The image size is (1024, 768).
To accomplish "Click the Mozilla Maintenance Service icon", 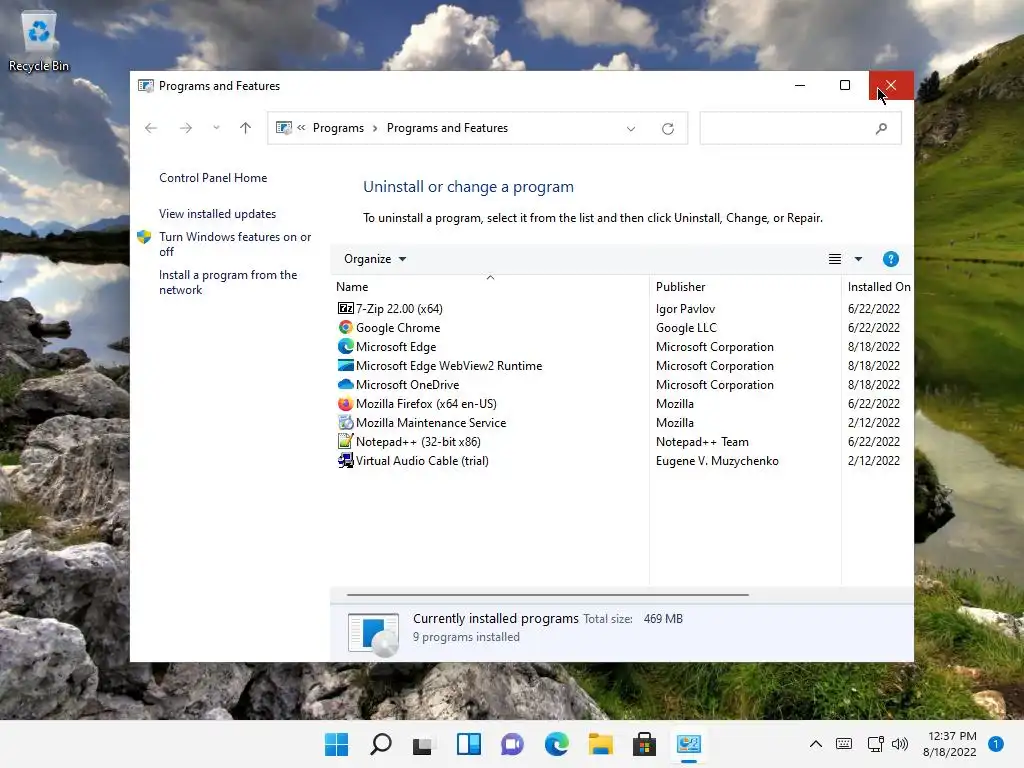I will tap(345, 423).
